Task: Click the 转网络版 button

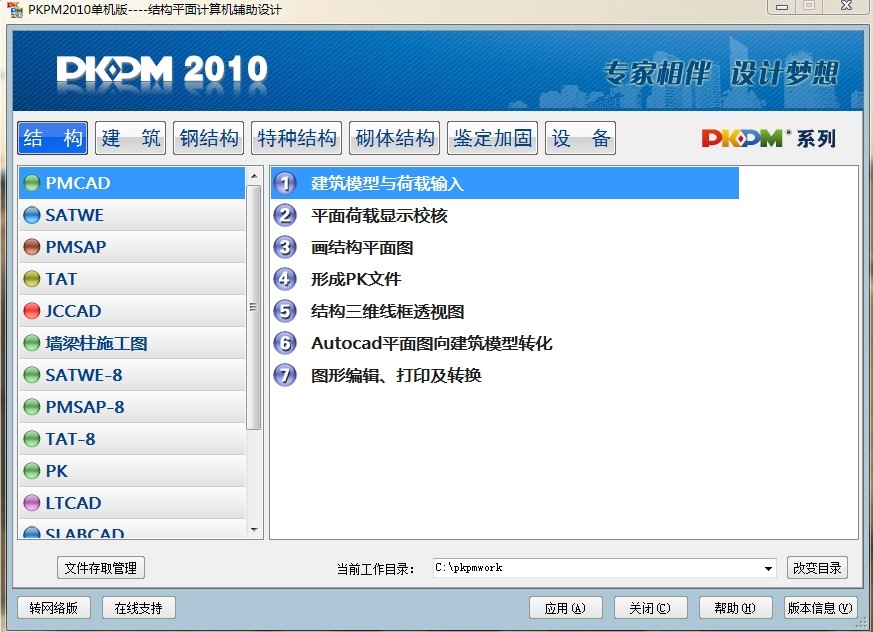Action: click(53, 608)
